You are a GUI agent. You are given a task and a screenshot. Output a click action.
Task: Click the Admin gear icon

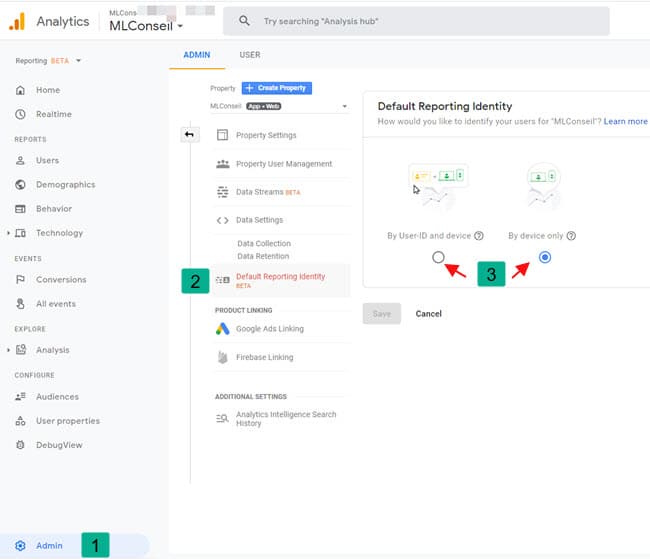click(20, 546)
